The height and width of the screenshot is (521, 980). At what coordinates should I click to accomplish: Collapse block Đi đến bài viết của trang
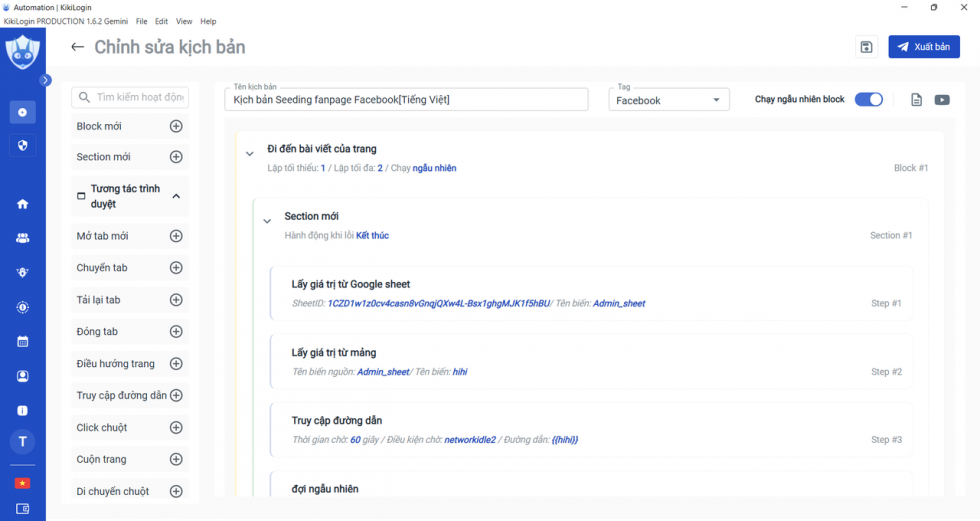249,154
